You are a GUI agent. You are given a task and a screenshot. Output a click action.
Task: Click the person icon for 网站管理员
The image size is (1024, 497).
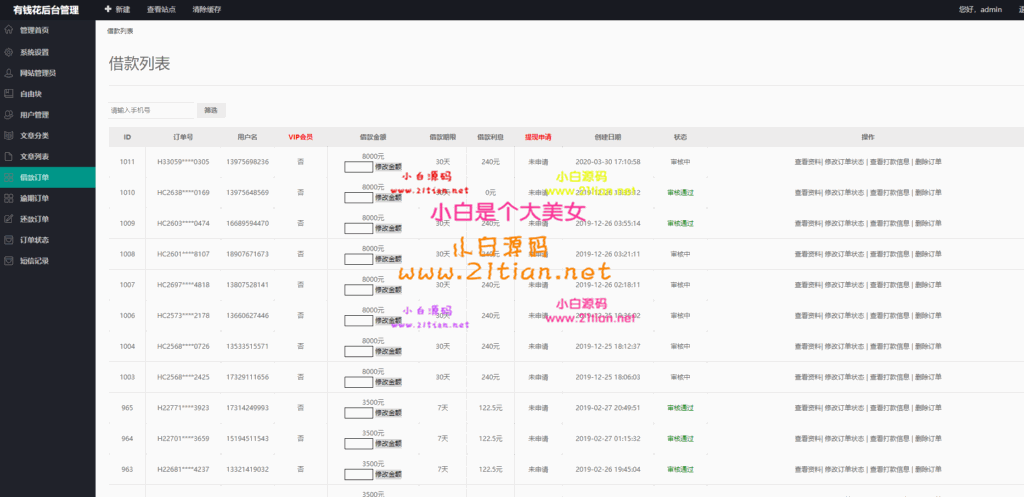pos(8,73)
